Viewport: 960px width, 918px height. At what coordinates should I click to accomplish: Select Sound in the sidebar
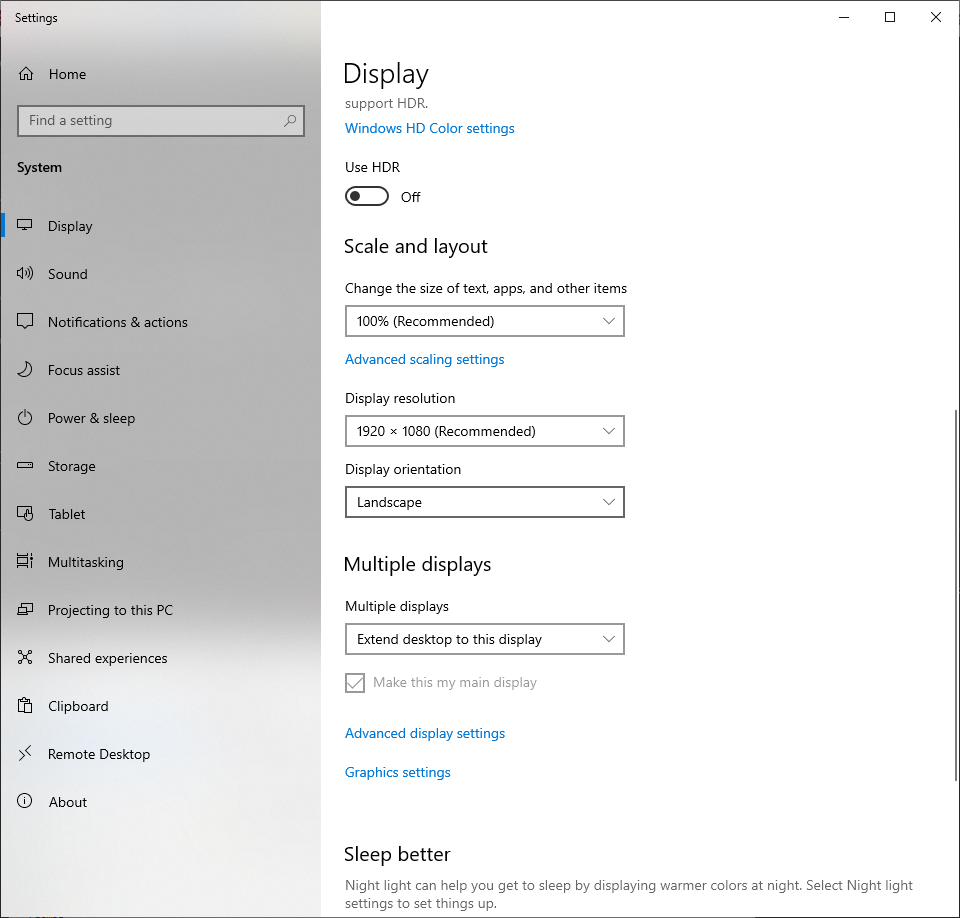pyautogui.click(x=160, y=274)
